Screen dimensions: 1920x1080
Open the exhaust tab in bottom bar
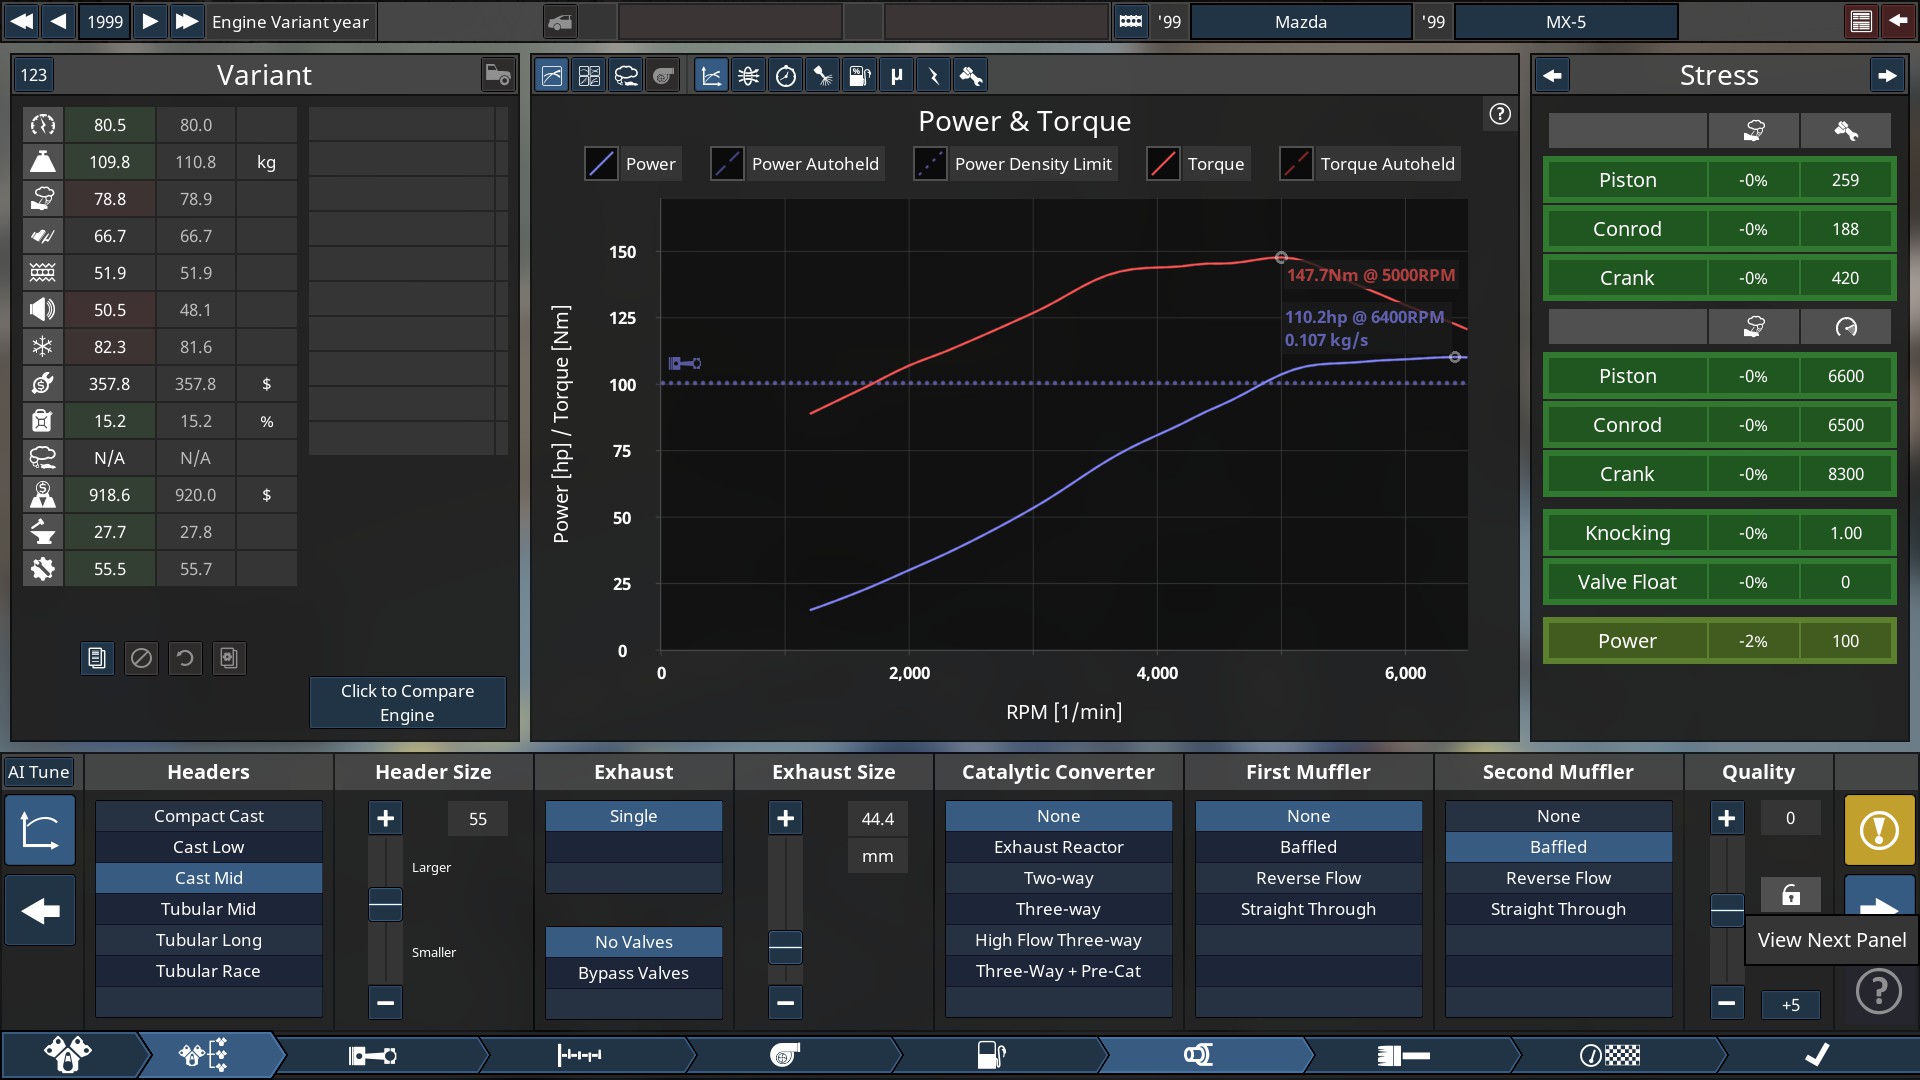(x=1198, y=1055)
